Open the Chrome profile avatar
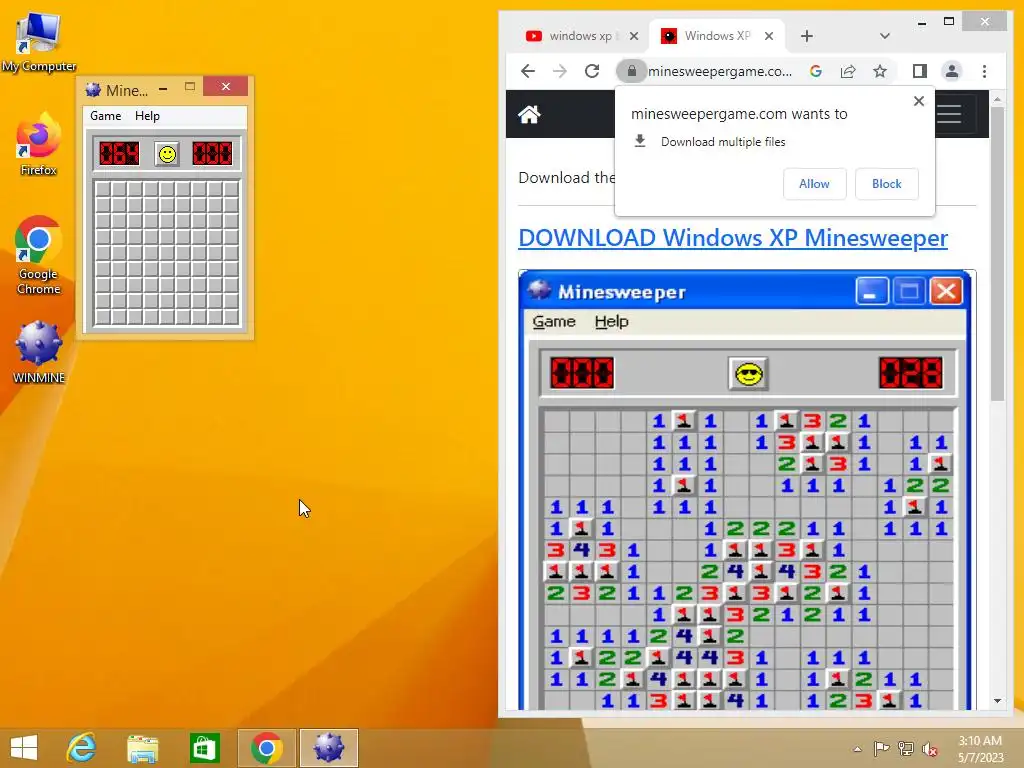Screen dimensions: 1024x768 (952, 71)
